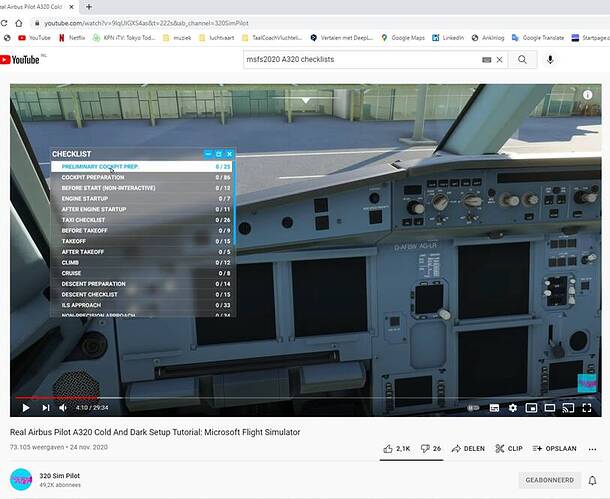
Task: Close the current browser tab
Action: click(x=72, y=7)
